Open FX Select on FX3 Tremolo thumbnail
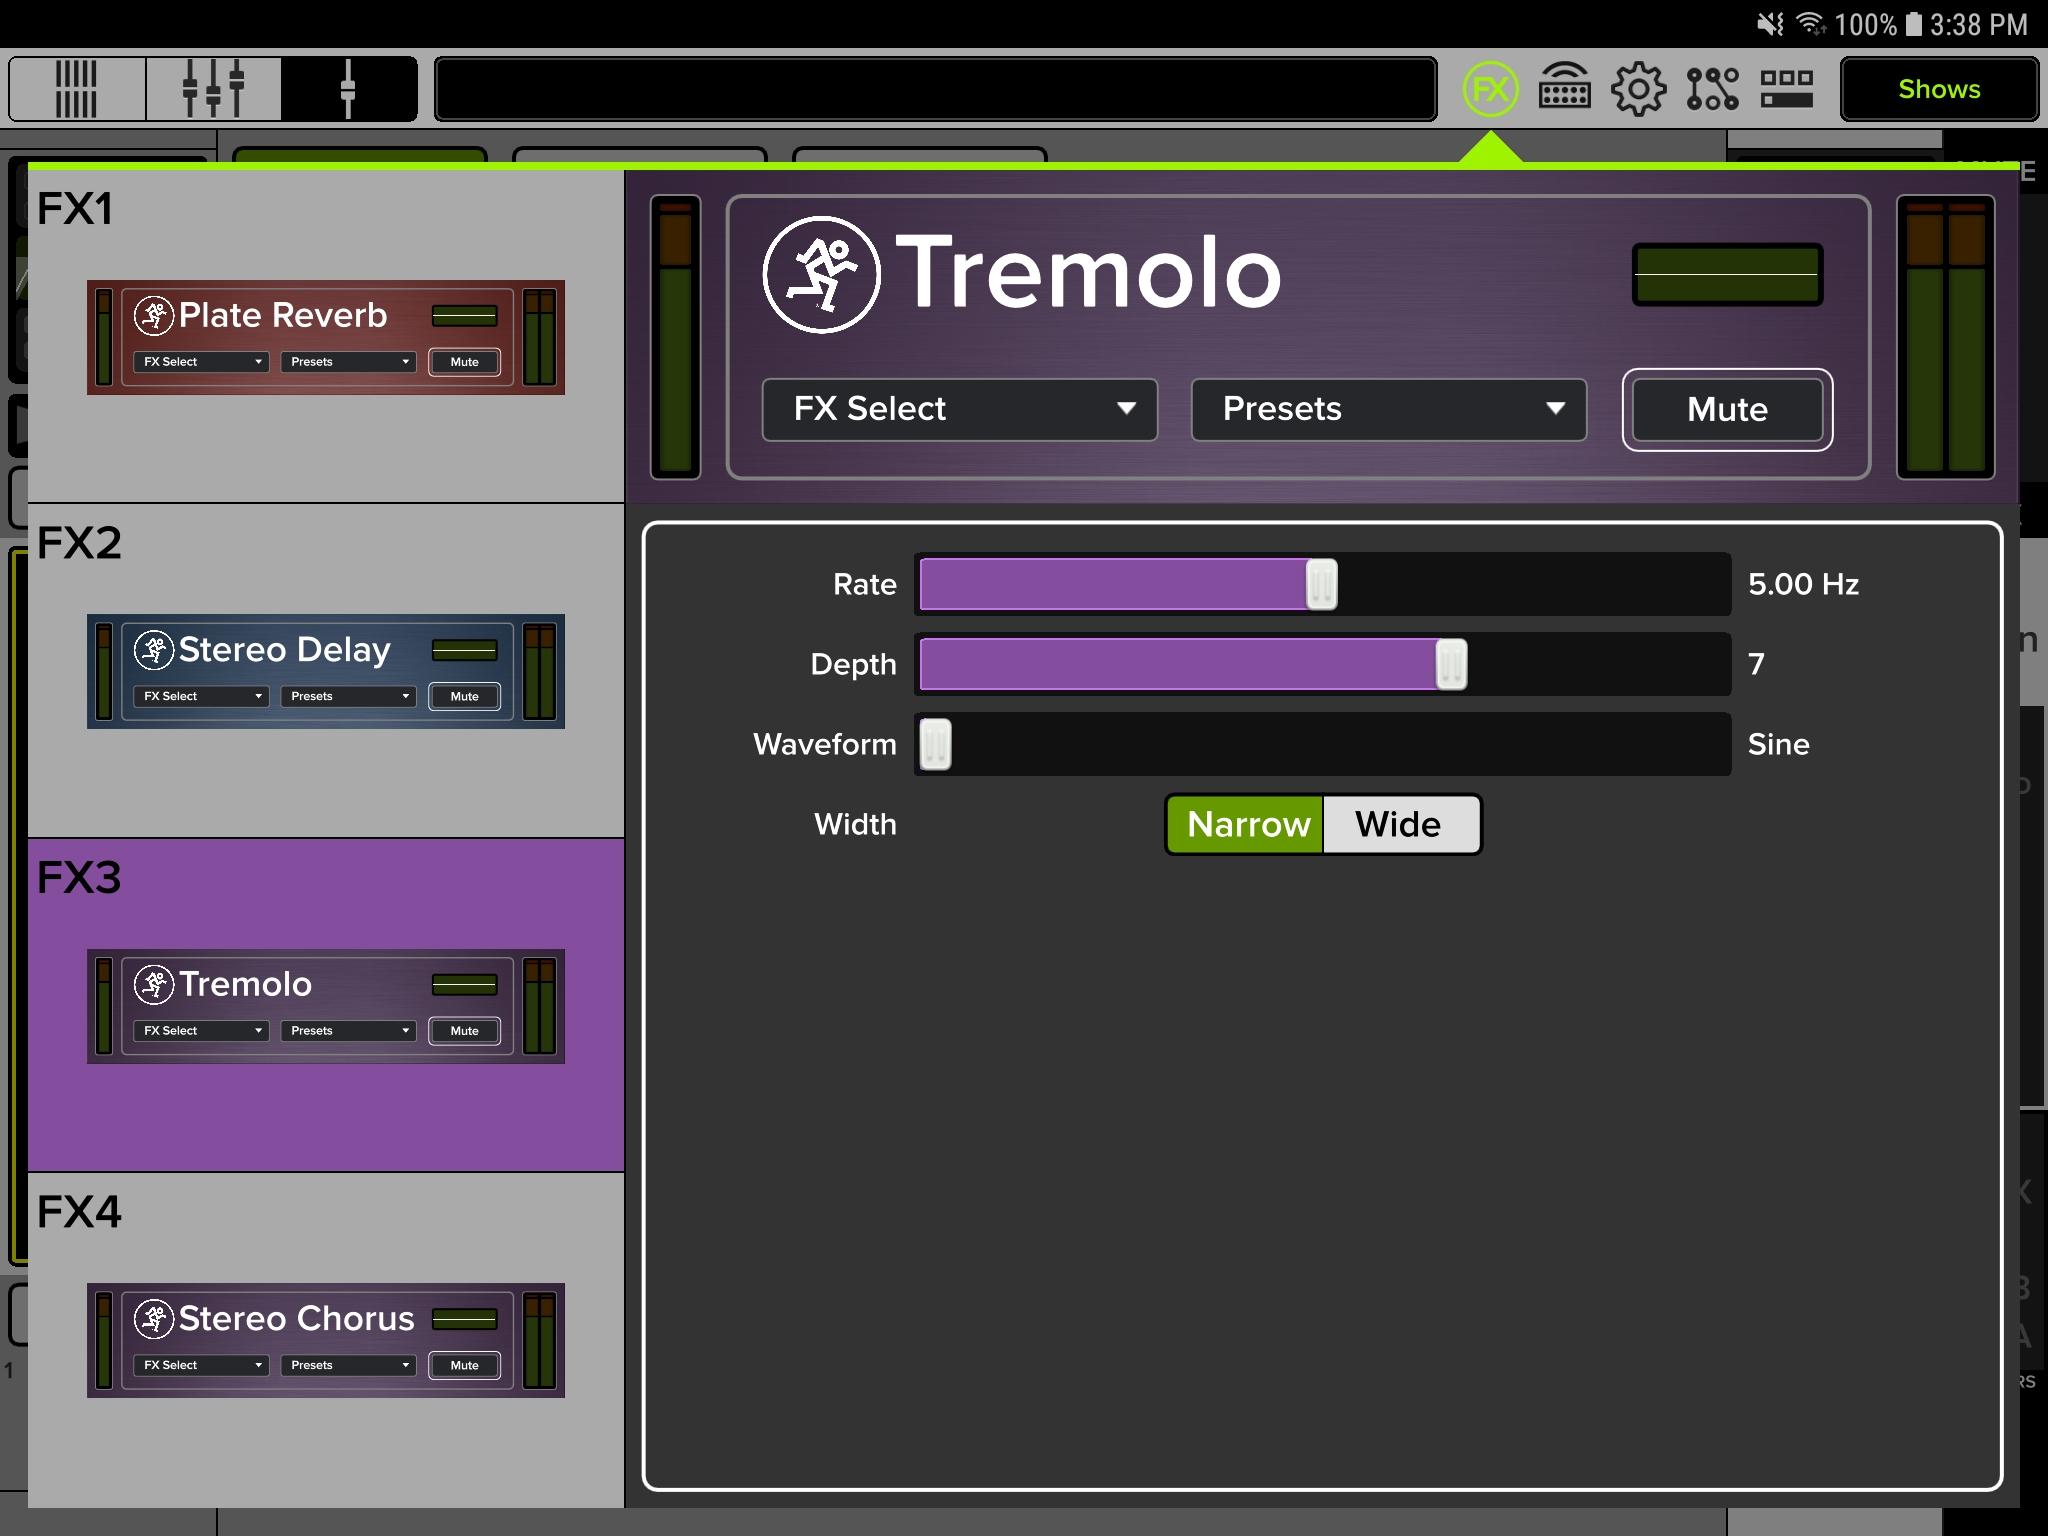 (x=202, y=1031)
